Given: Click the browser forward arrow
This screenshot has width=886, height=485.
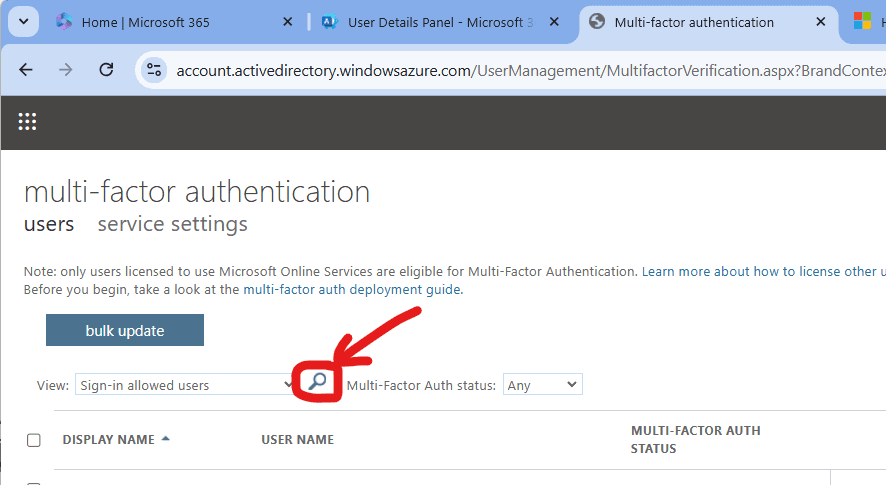Looking at the screenshot, I should point(66,69).
